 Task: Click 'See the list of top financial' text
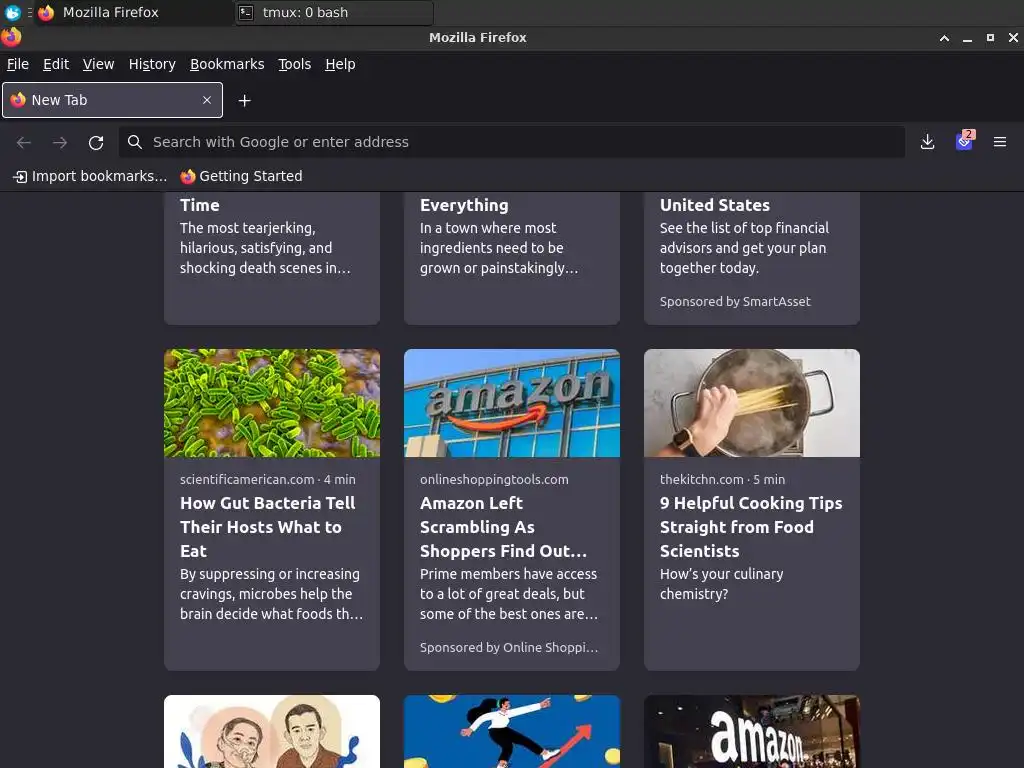(744, 248)
